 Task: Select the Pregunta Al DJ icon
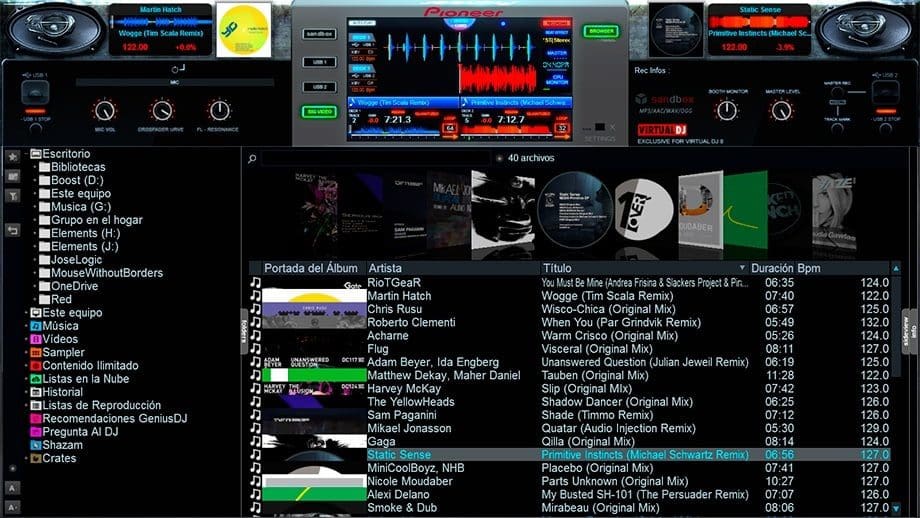click(36, 432)
